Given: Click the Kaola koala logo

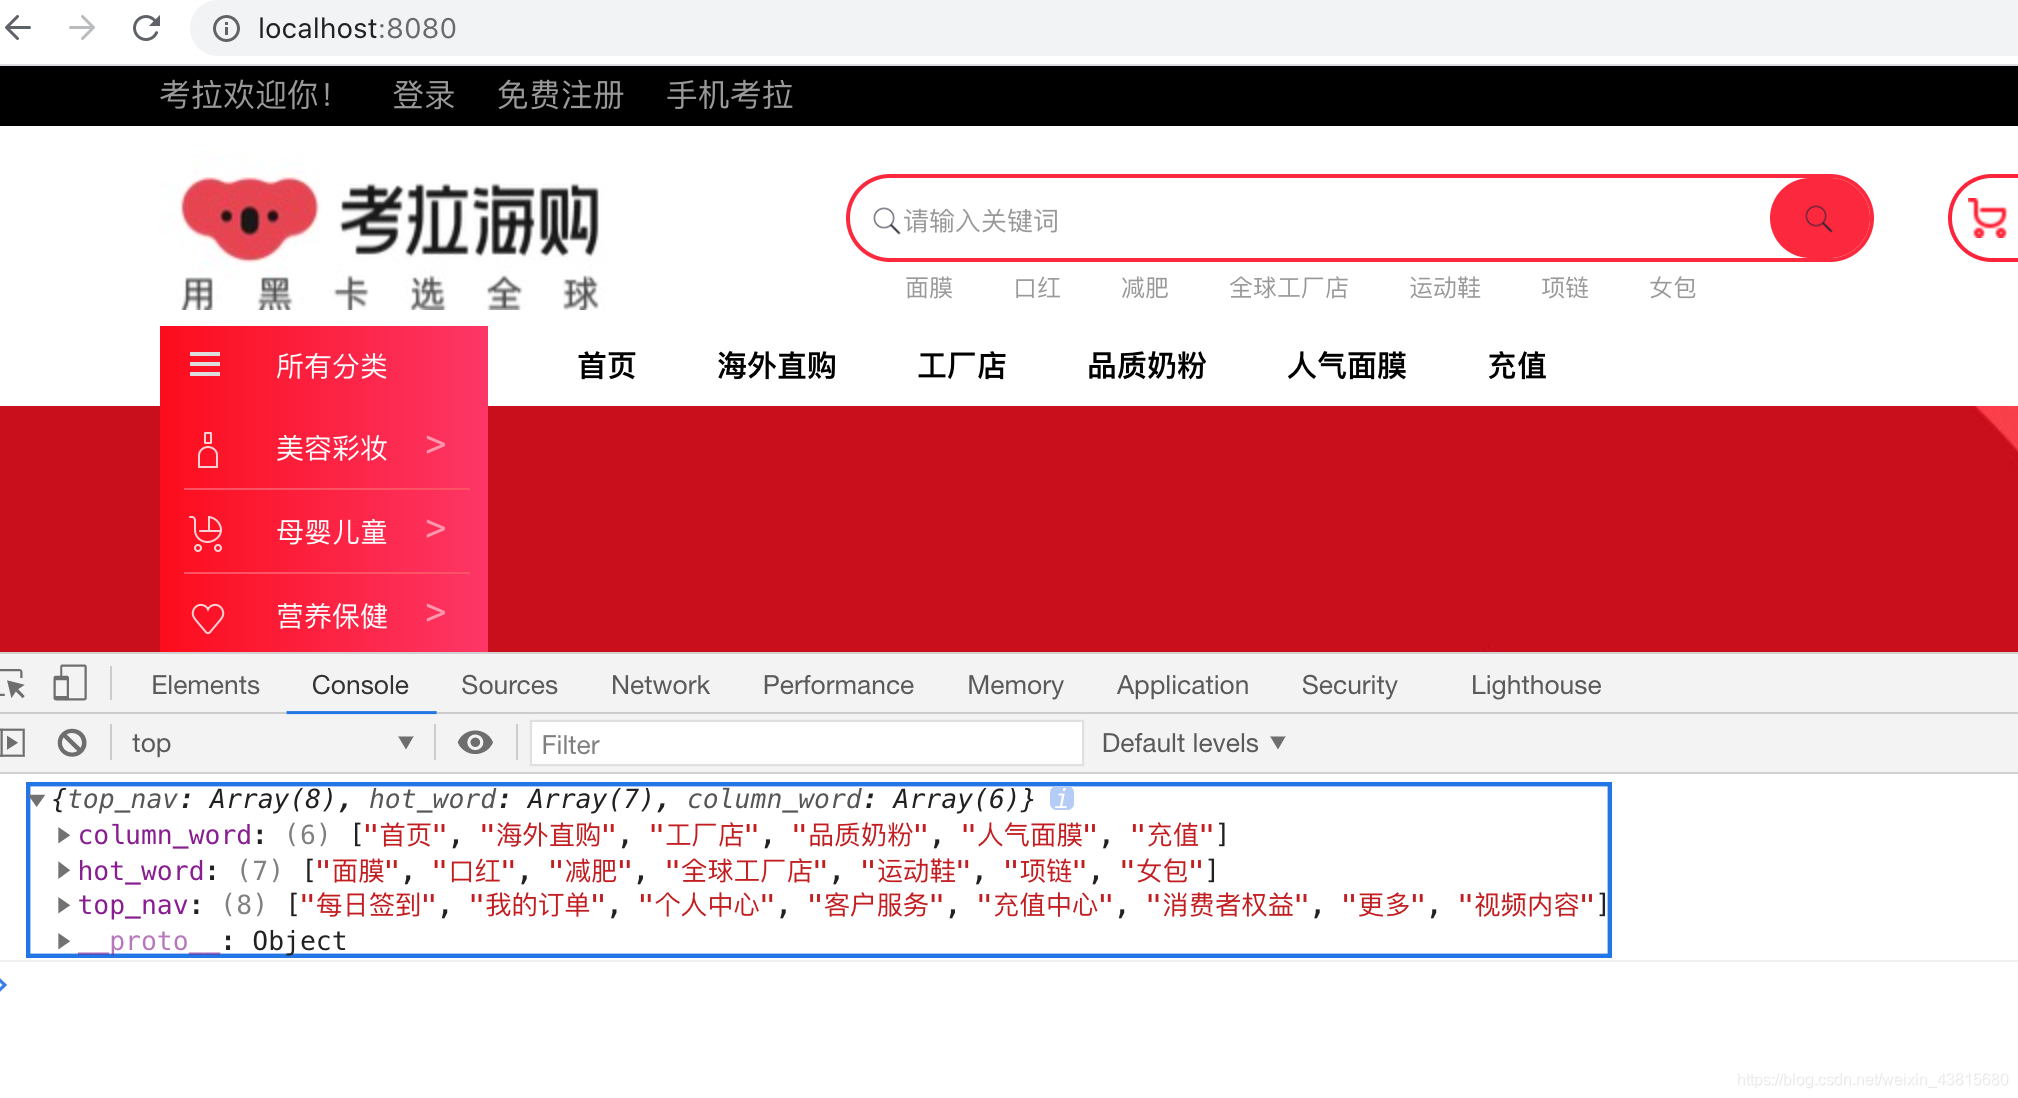Looking at the screenshot, I should coord(249,217).
